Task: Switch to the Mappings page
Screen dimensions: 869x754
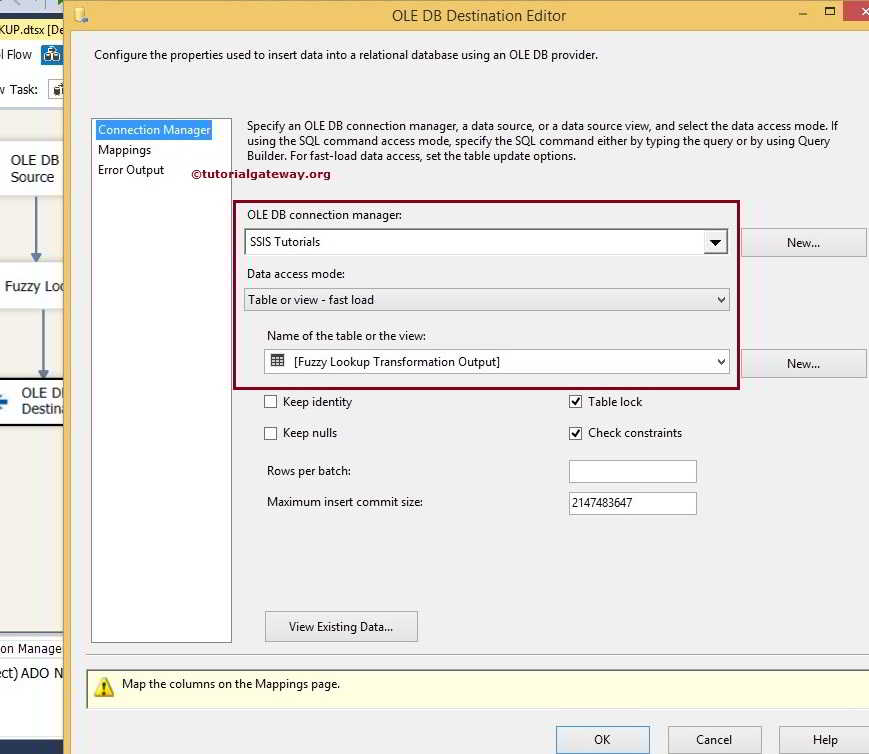Action: pyautogui.click(x=124, y=150)
